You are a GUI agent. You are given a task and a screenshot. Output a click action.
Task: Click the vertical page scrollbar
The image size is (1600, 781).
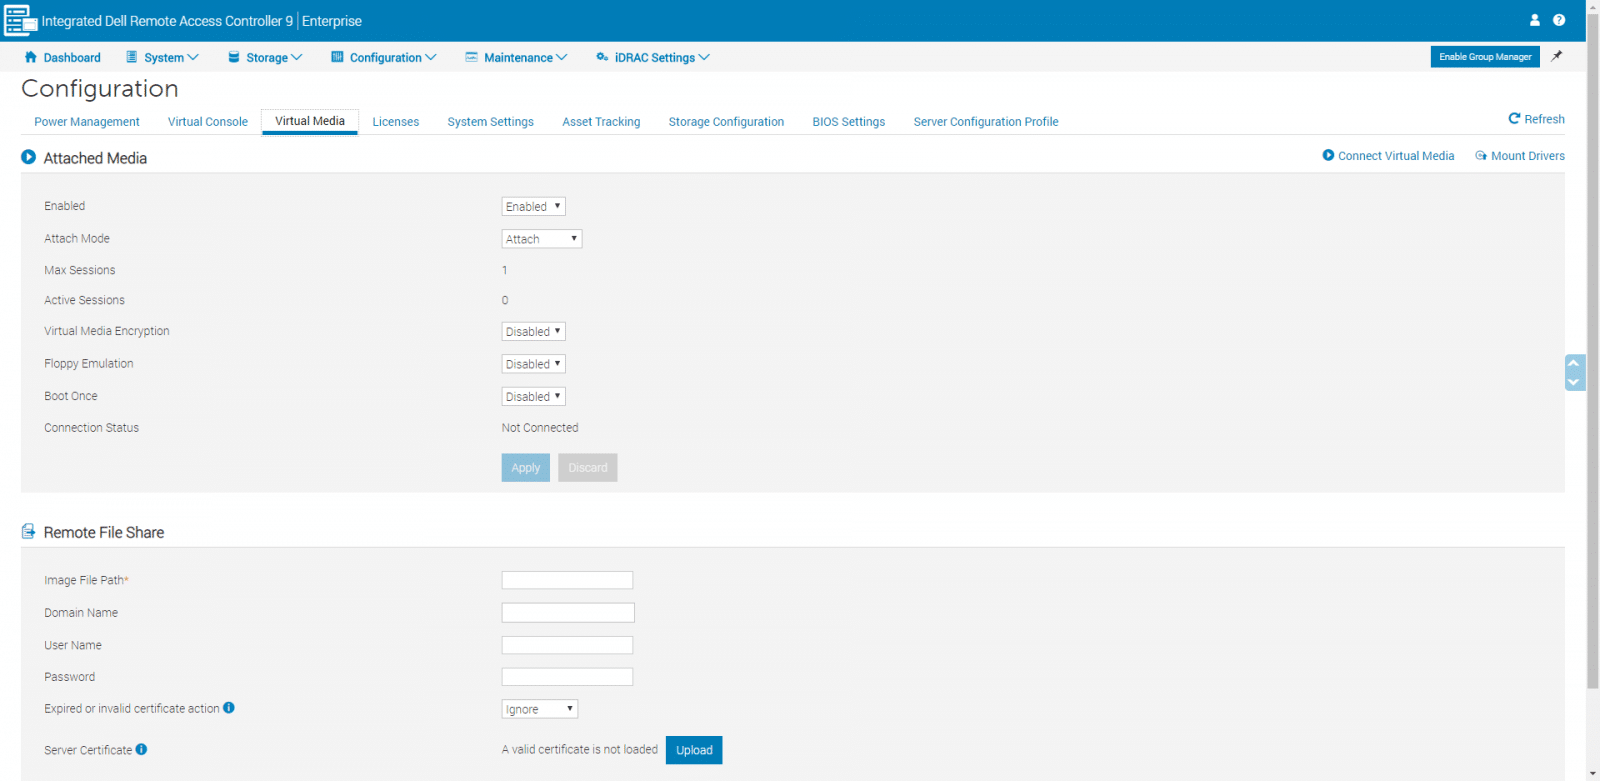(1593, 350)
